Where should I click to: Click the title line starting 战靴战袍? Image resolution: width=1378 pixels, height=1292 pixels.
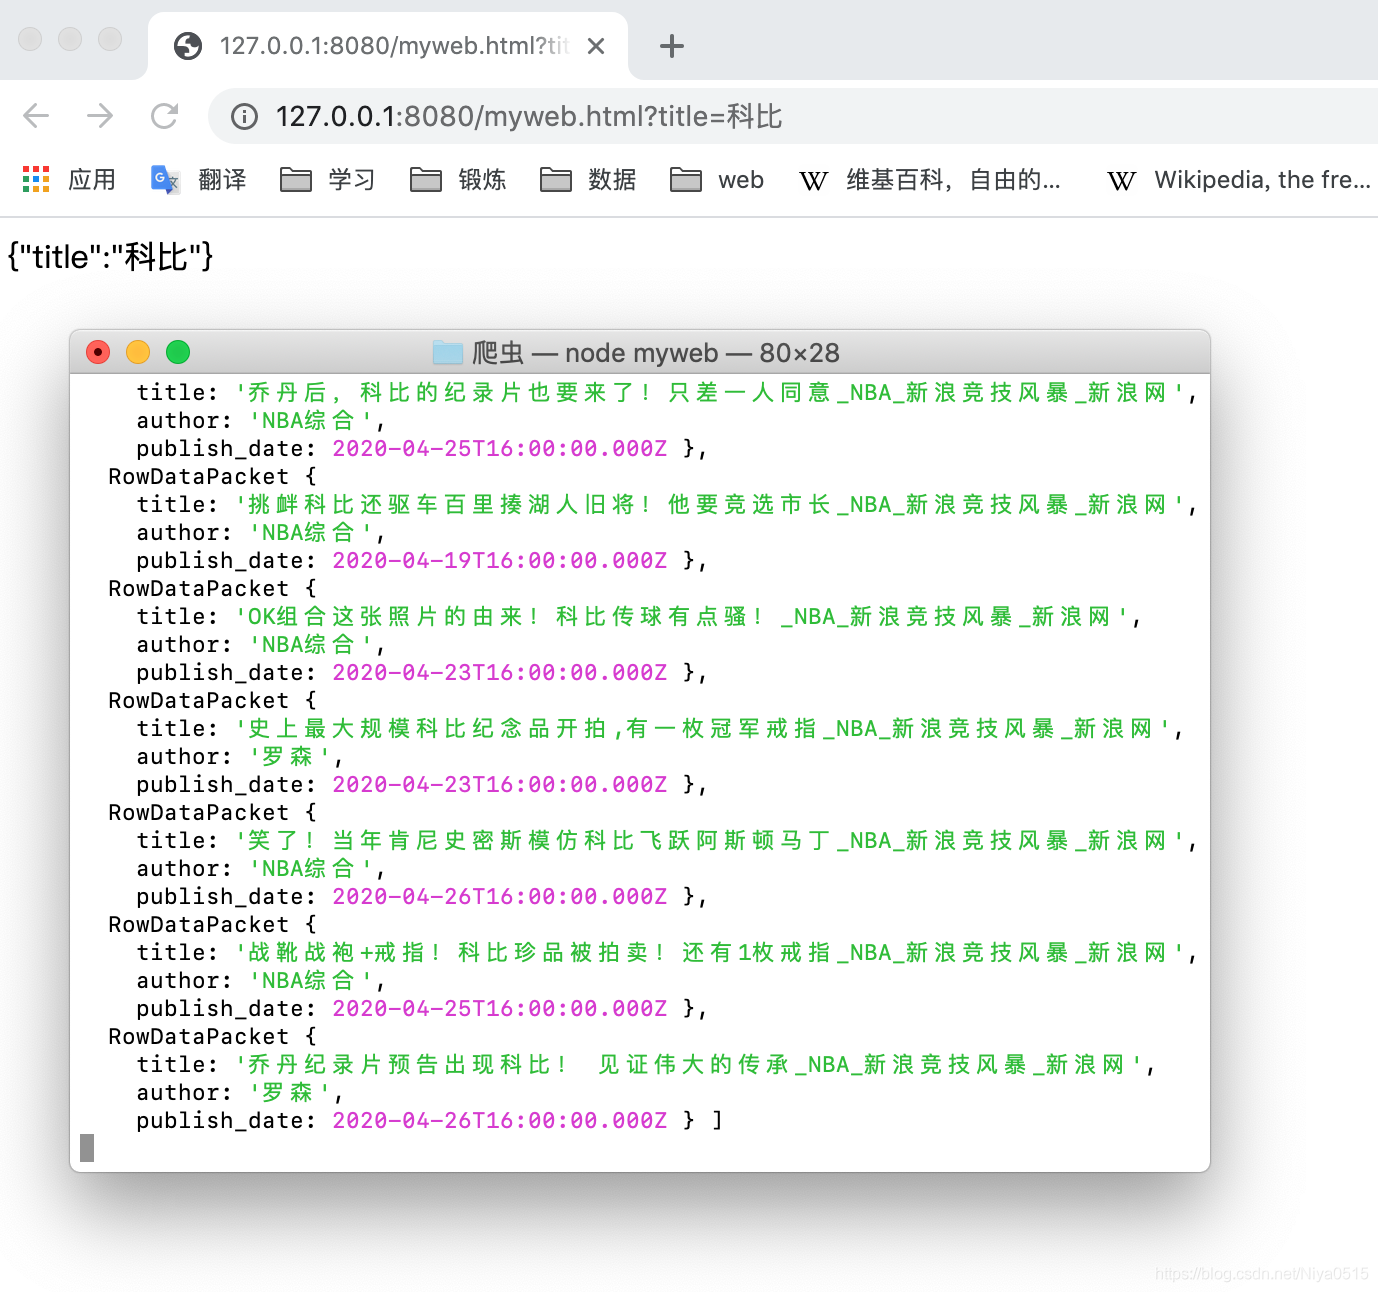coord(667,953)
